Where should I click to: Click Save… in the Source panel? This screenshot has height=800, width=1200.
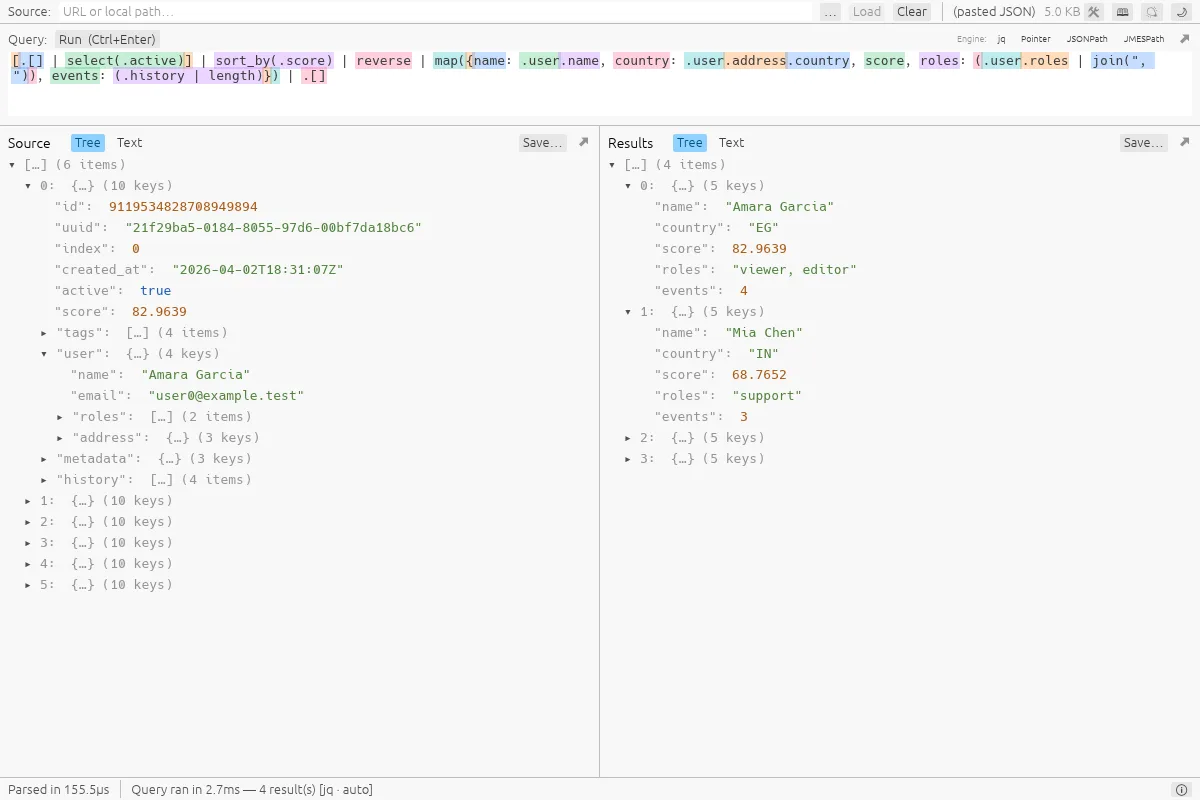coord(543,143)
